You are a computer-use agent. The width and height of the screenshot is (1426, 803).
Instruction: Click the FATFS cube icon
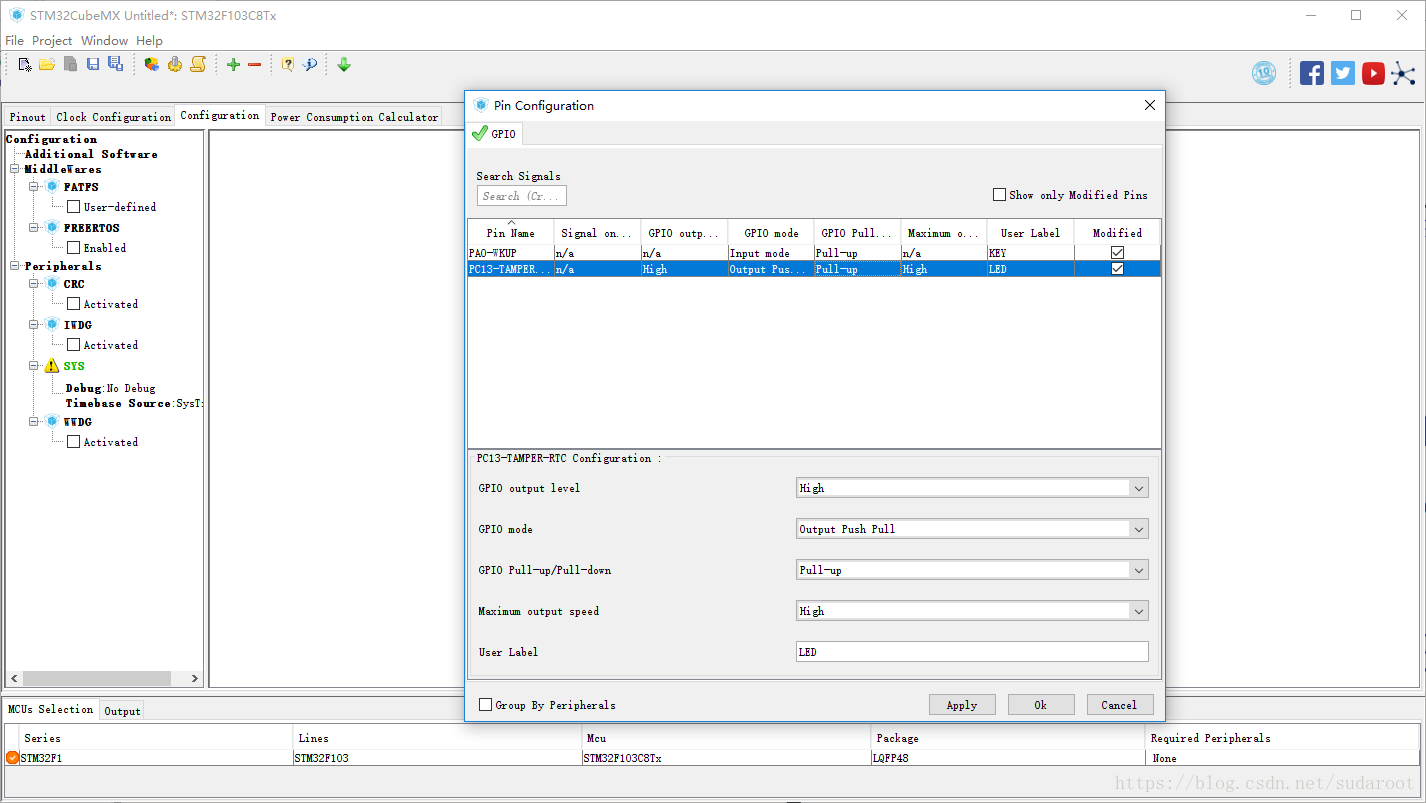tap(52, 186)
